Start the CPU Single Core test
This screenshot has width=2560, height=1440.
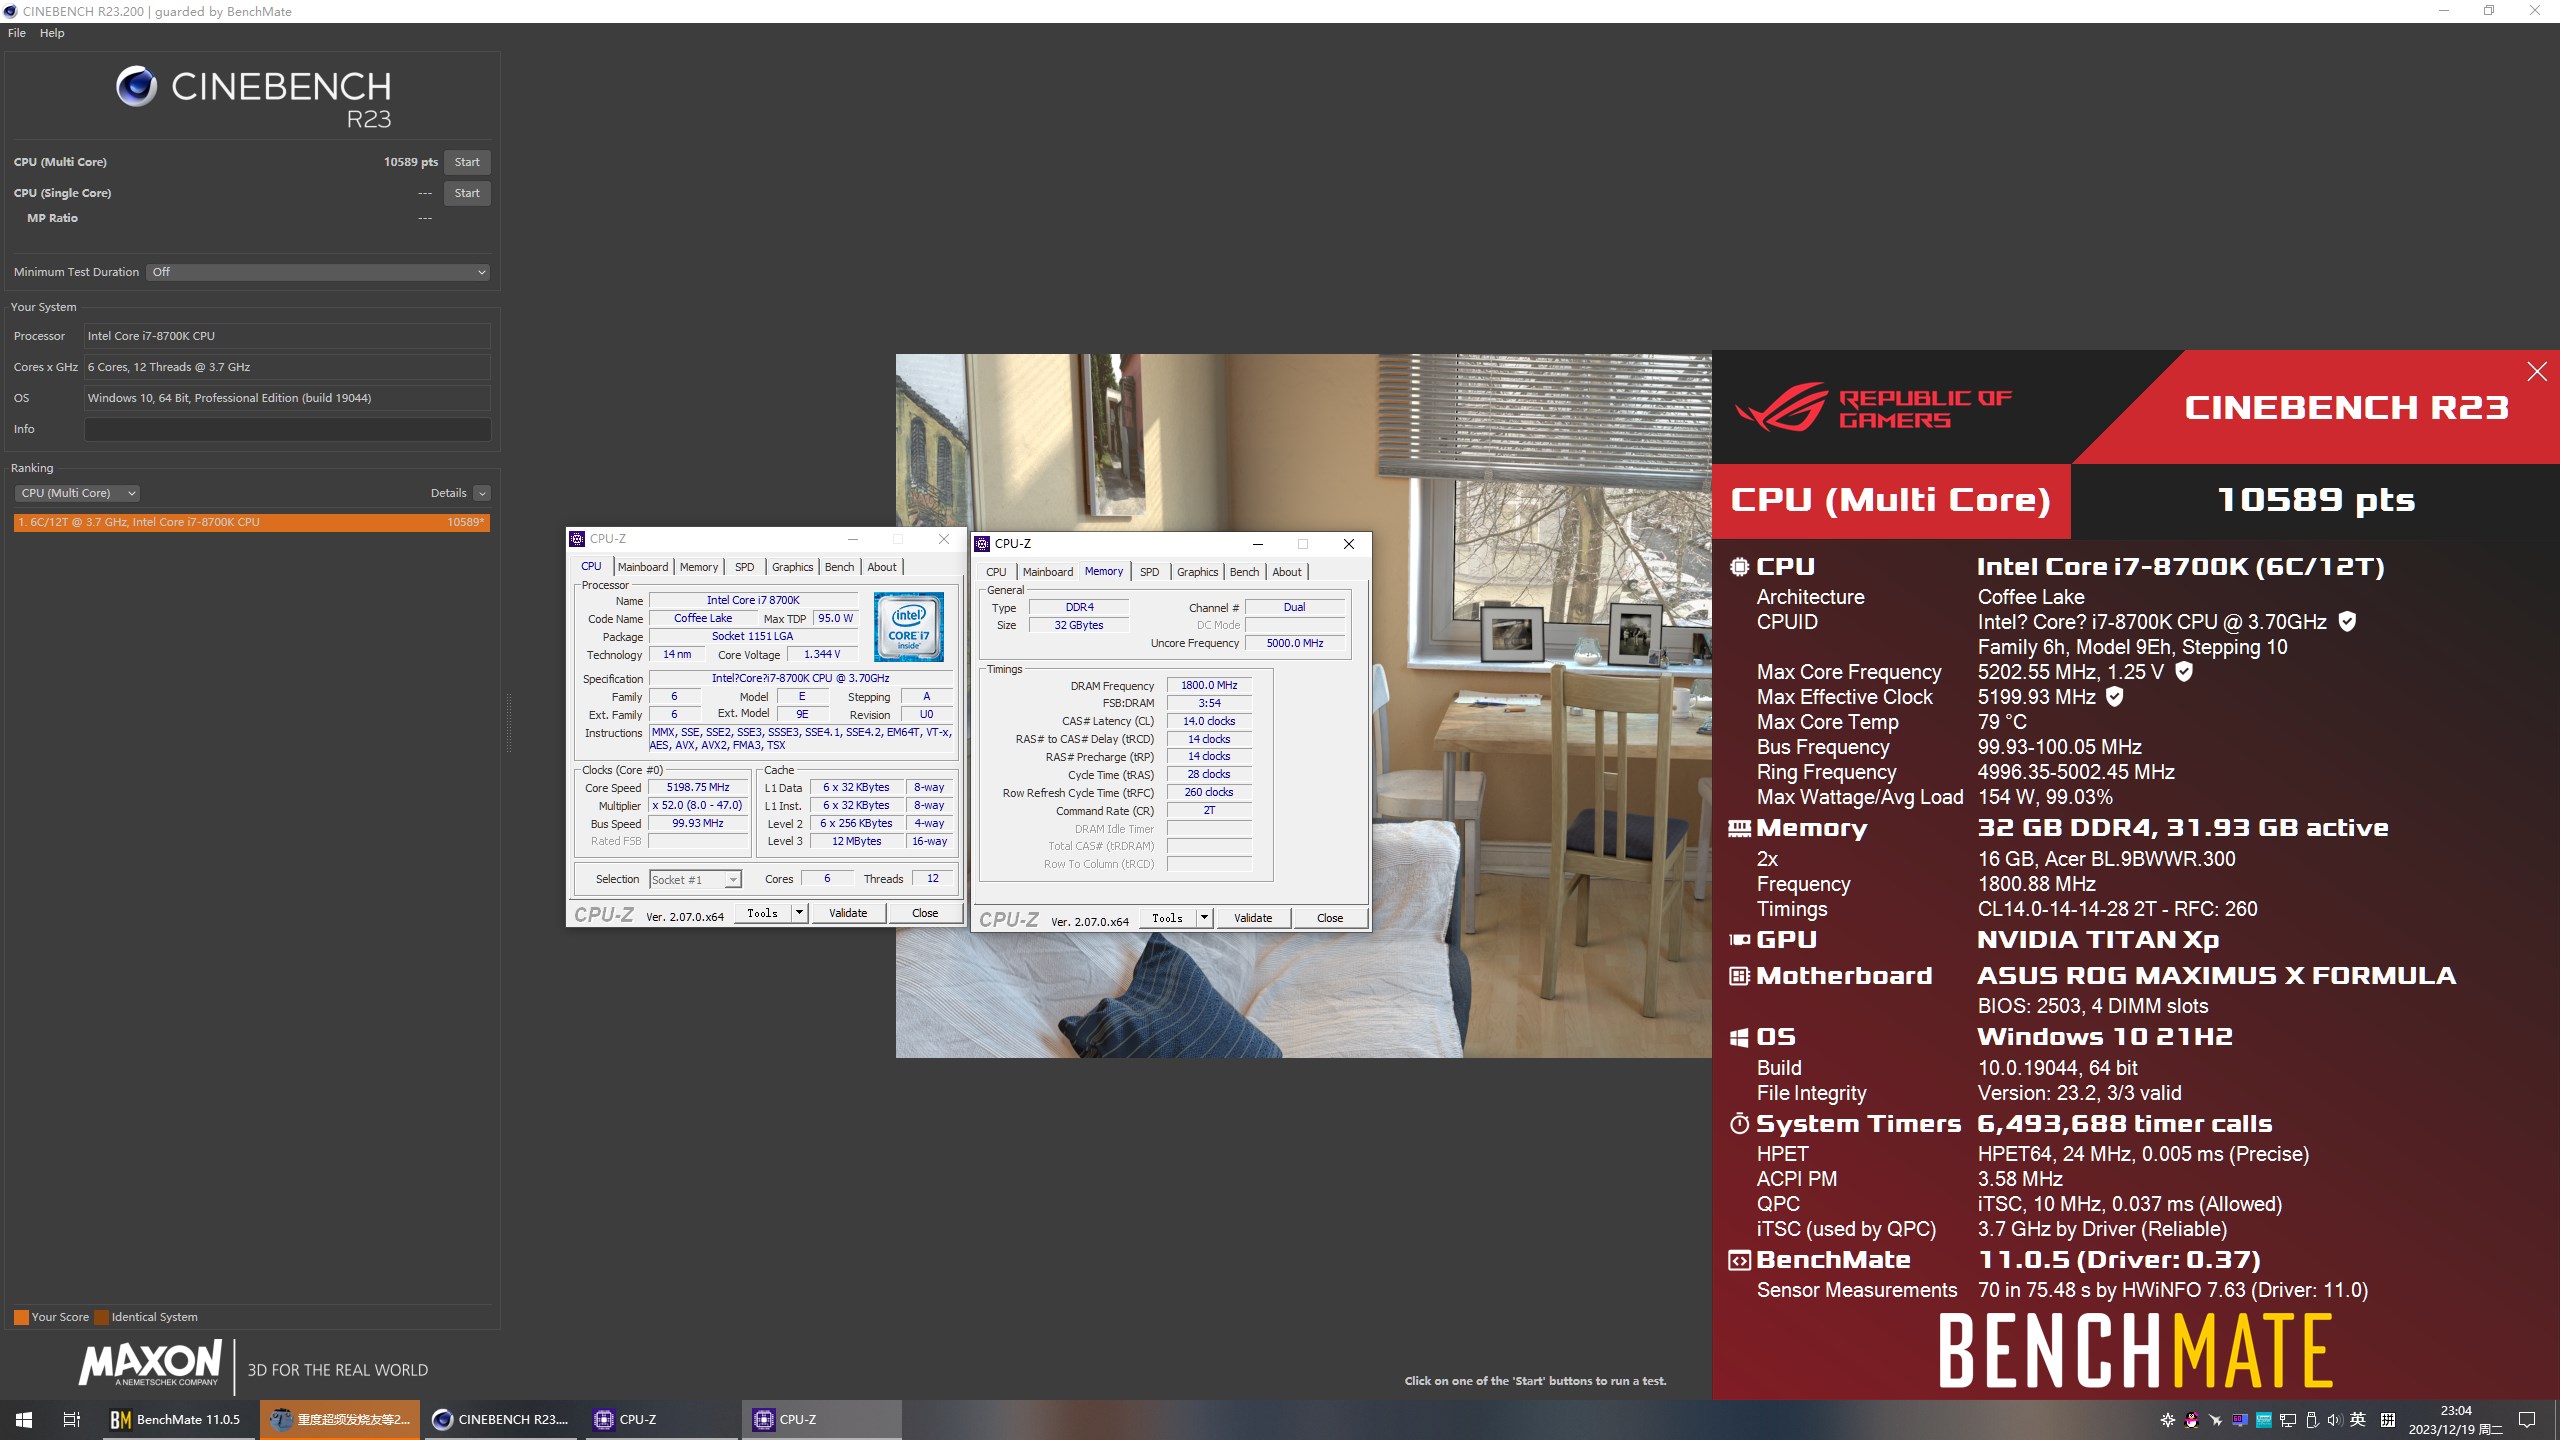467,193
